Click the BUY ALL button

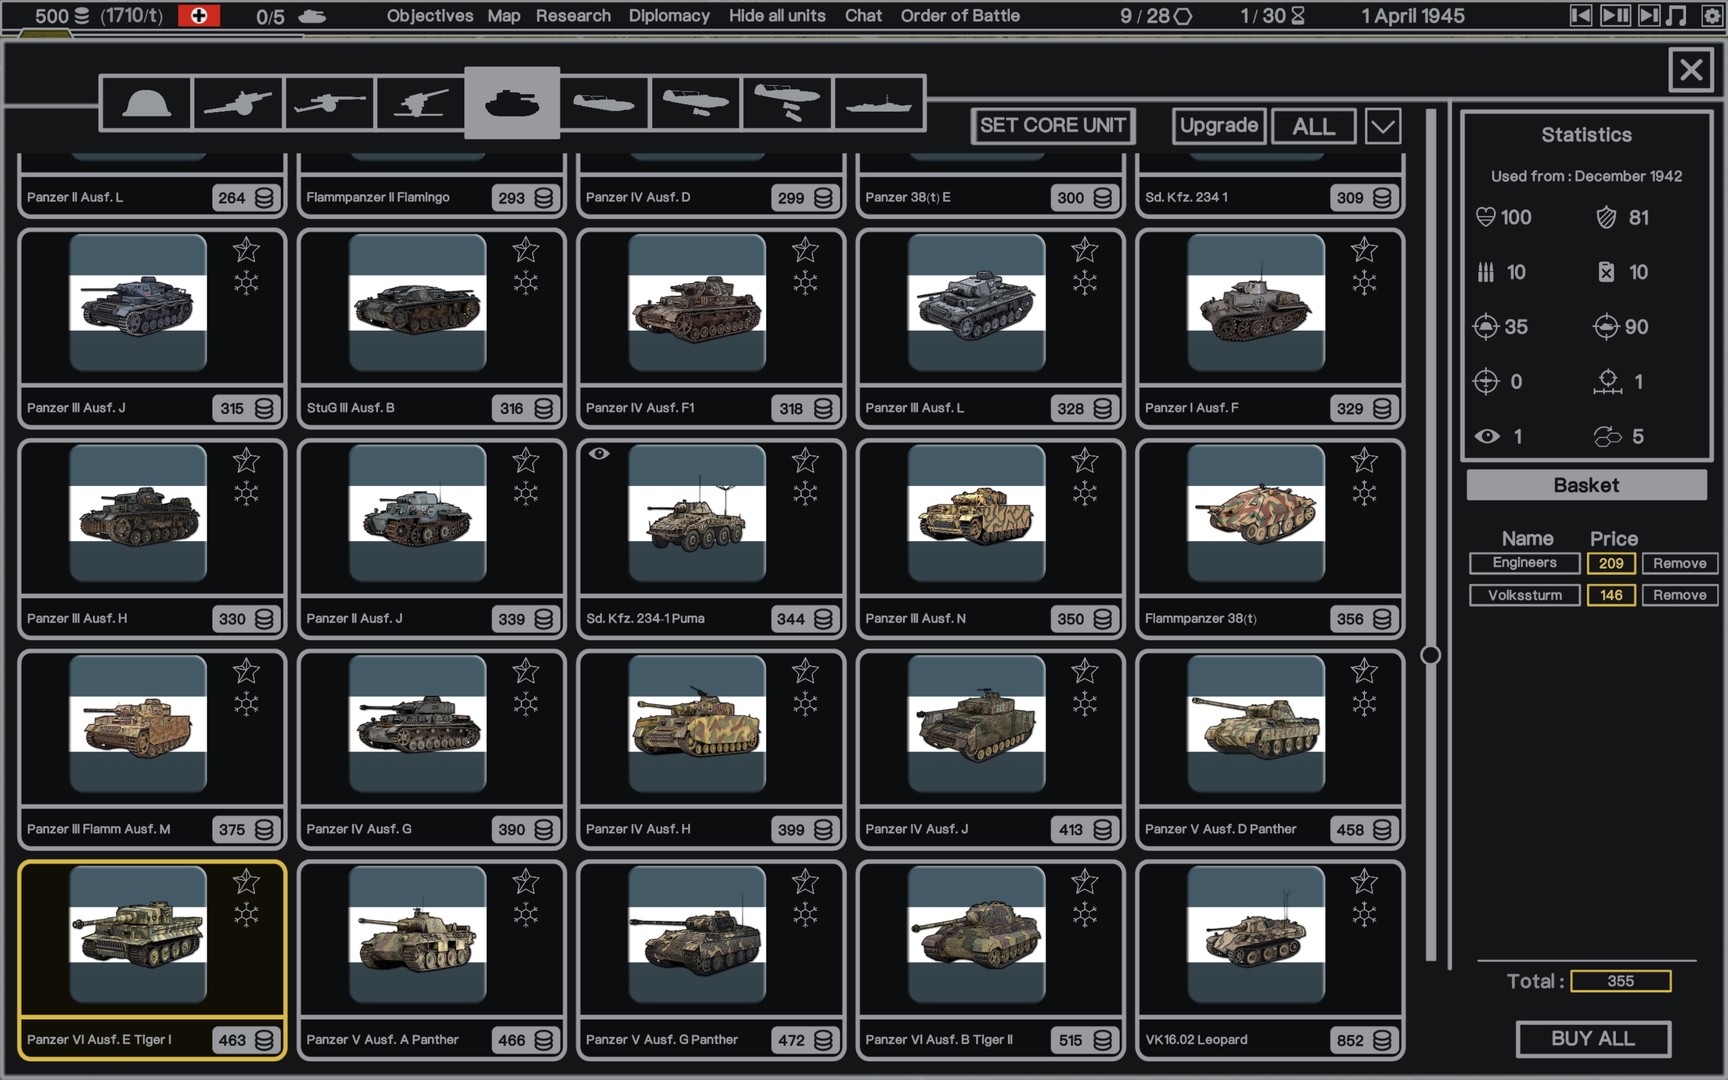[x=1592, y=1039]
